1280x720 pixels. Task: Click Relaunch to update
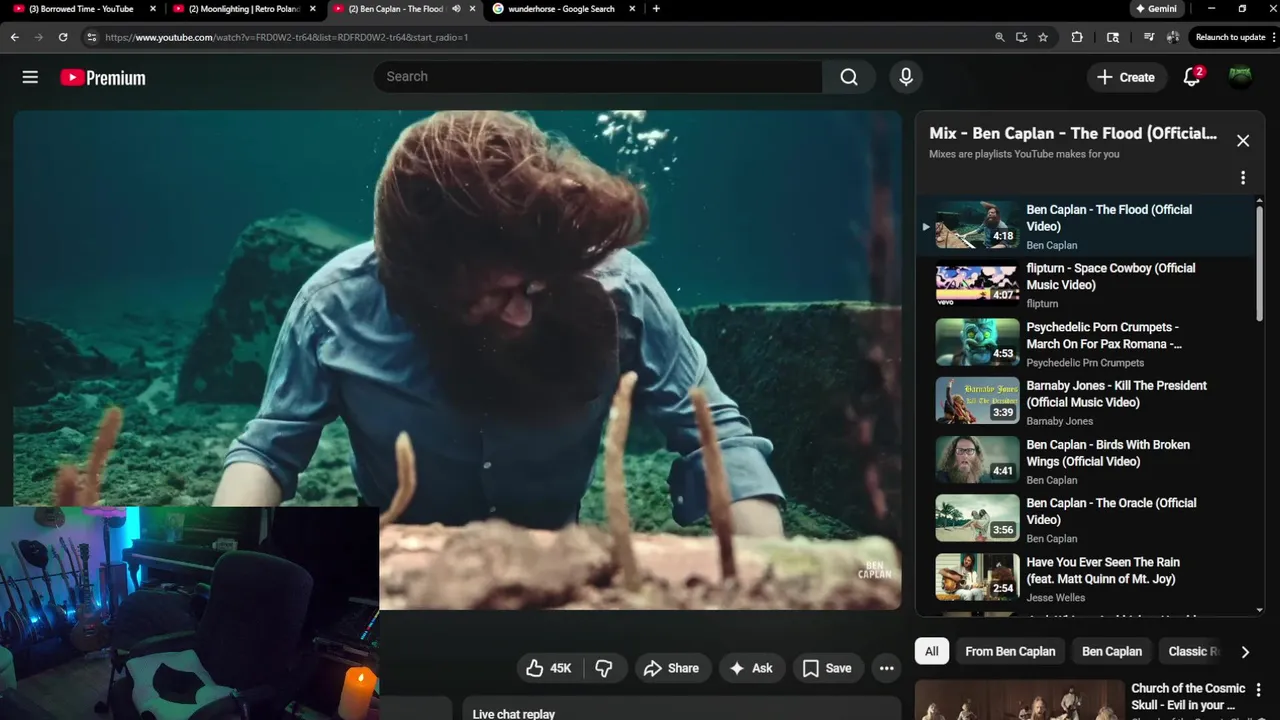[x=1230, y=37]
